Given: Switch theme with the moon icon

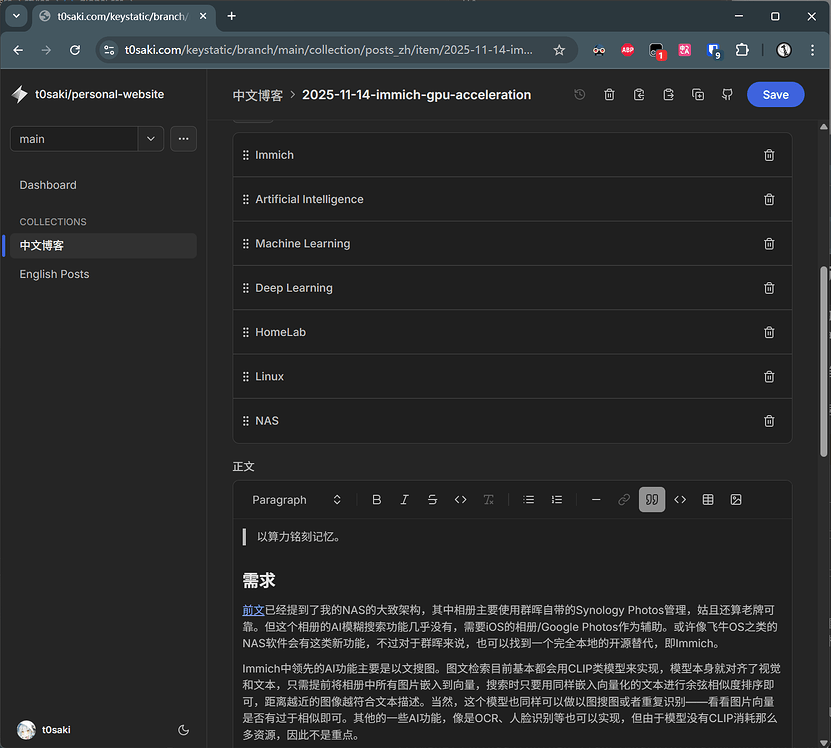Looking at the screenshot, I should pyautogui.click(x=183, y=730).
